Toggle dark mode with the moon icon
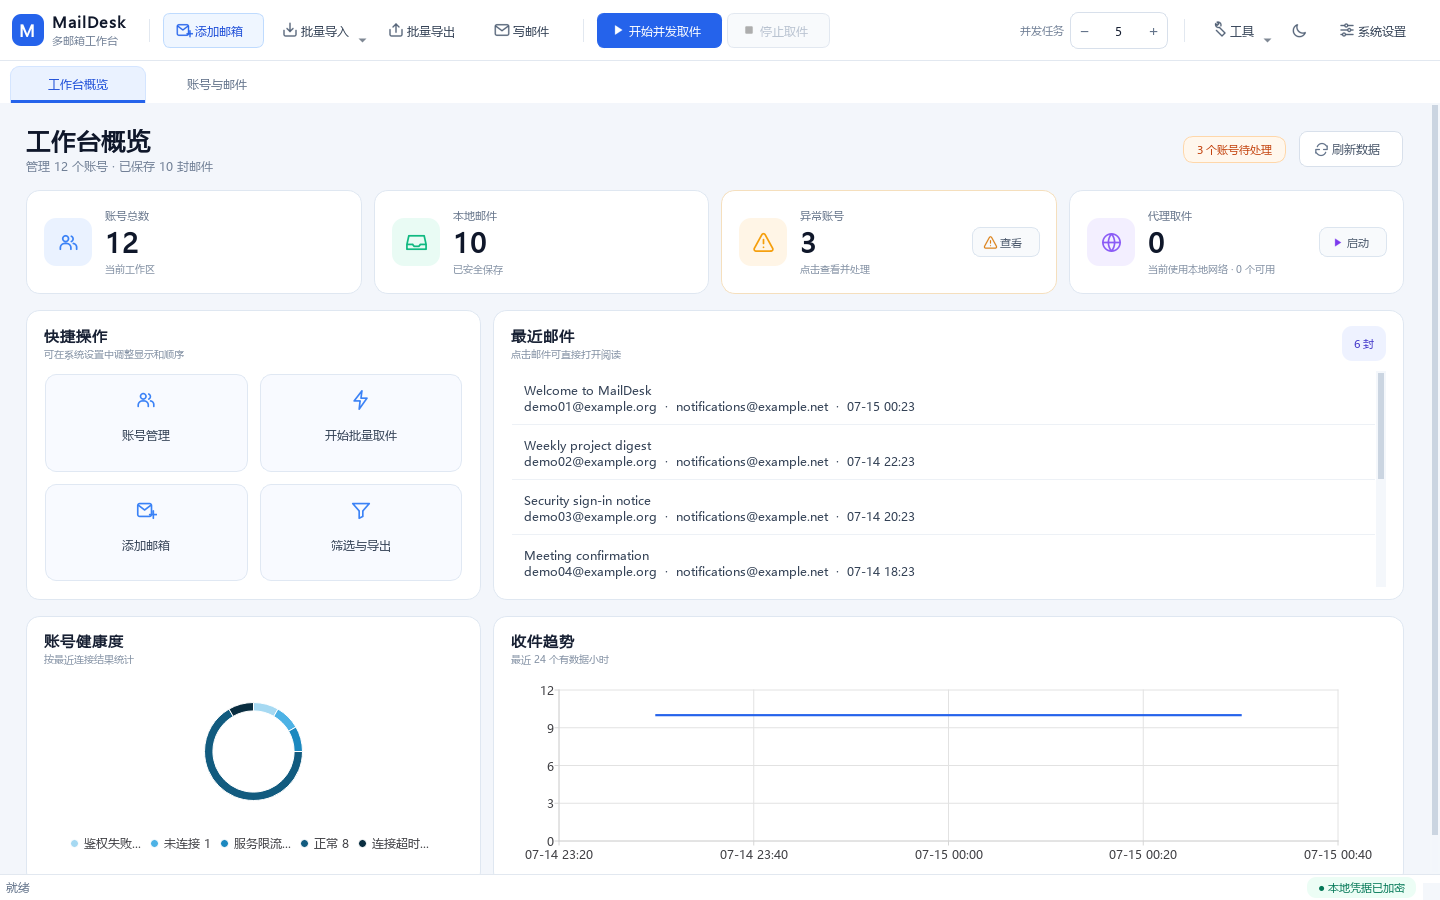This screenshot has width=1440, height=900. tap(1299, 31)
